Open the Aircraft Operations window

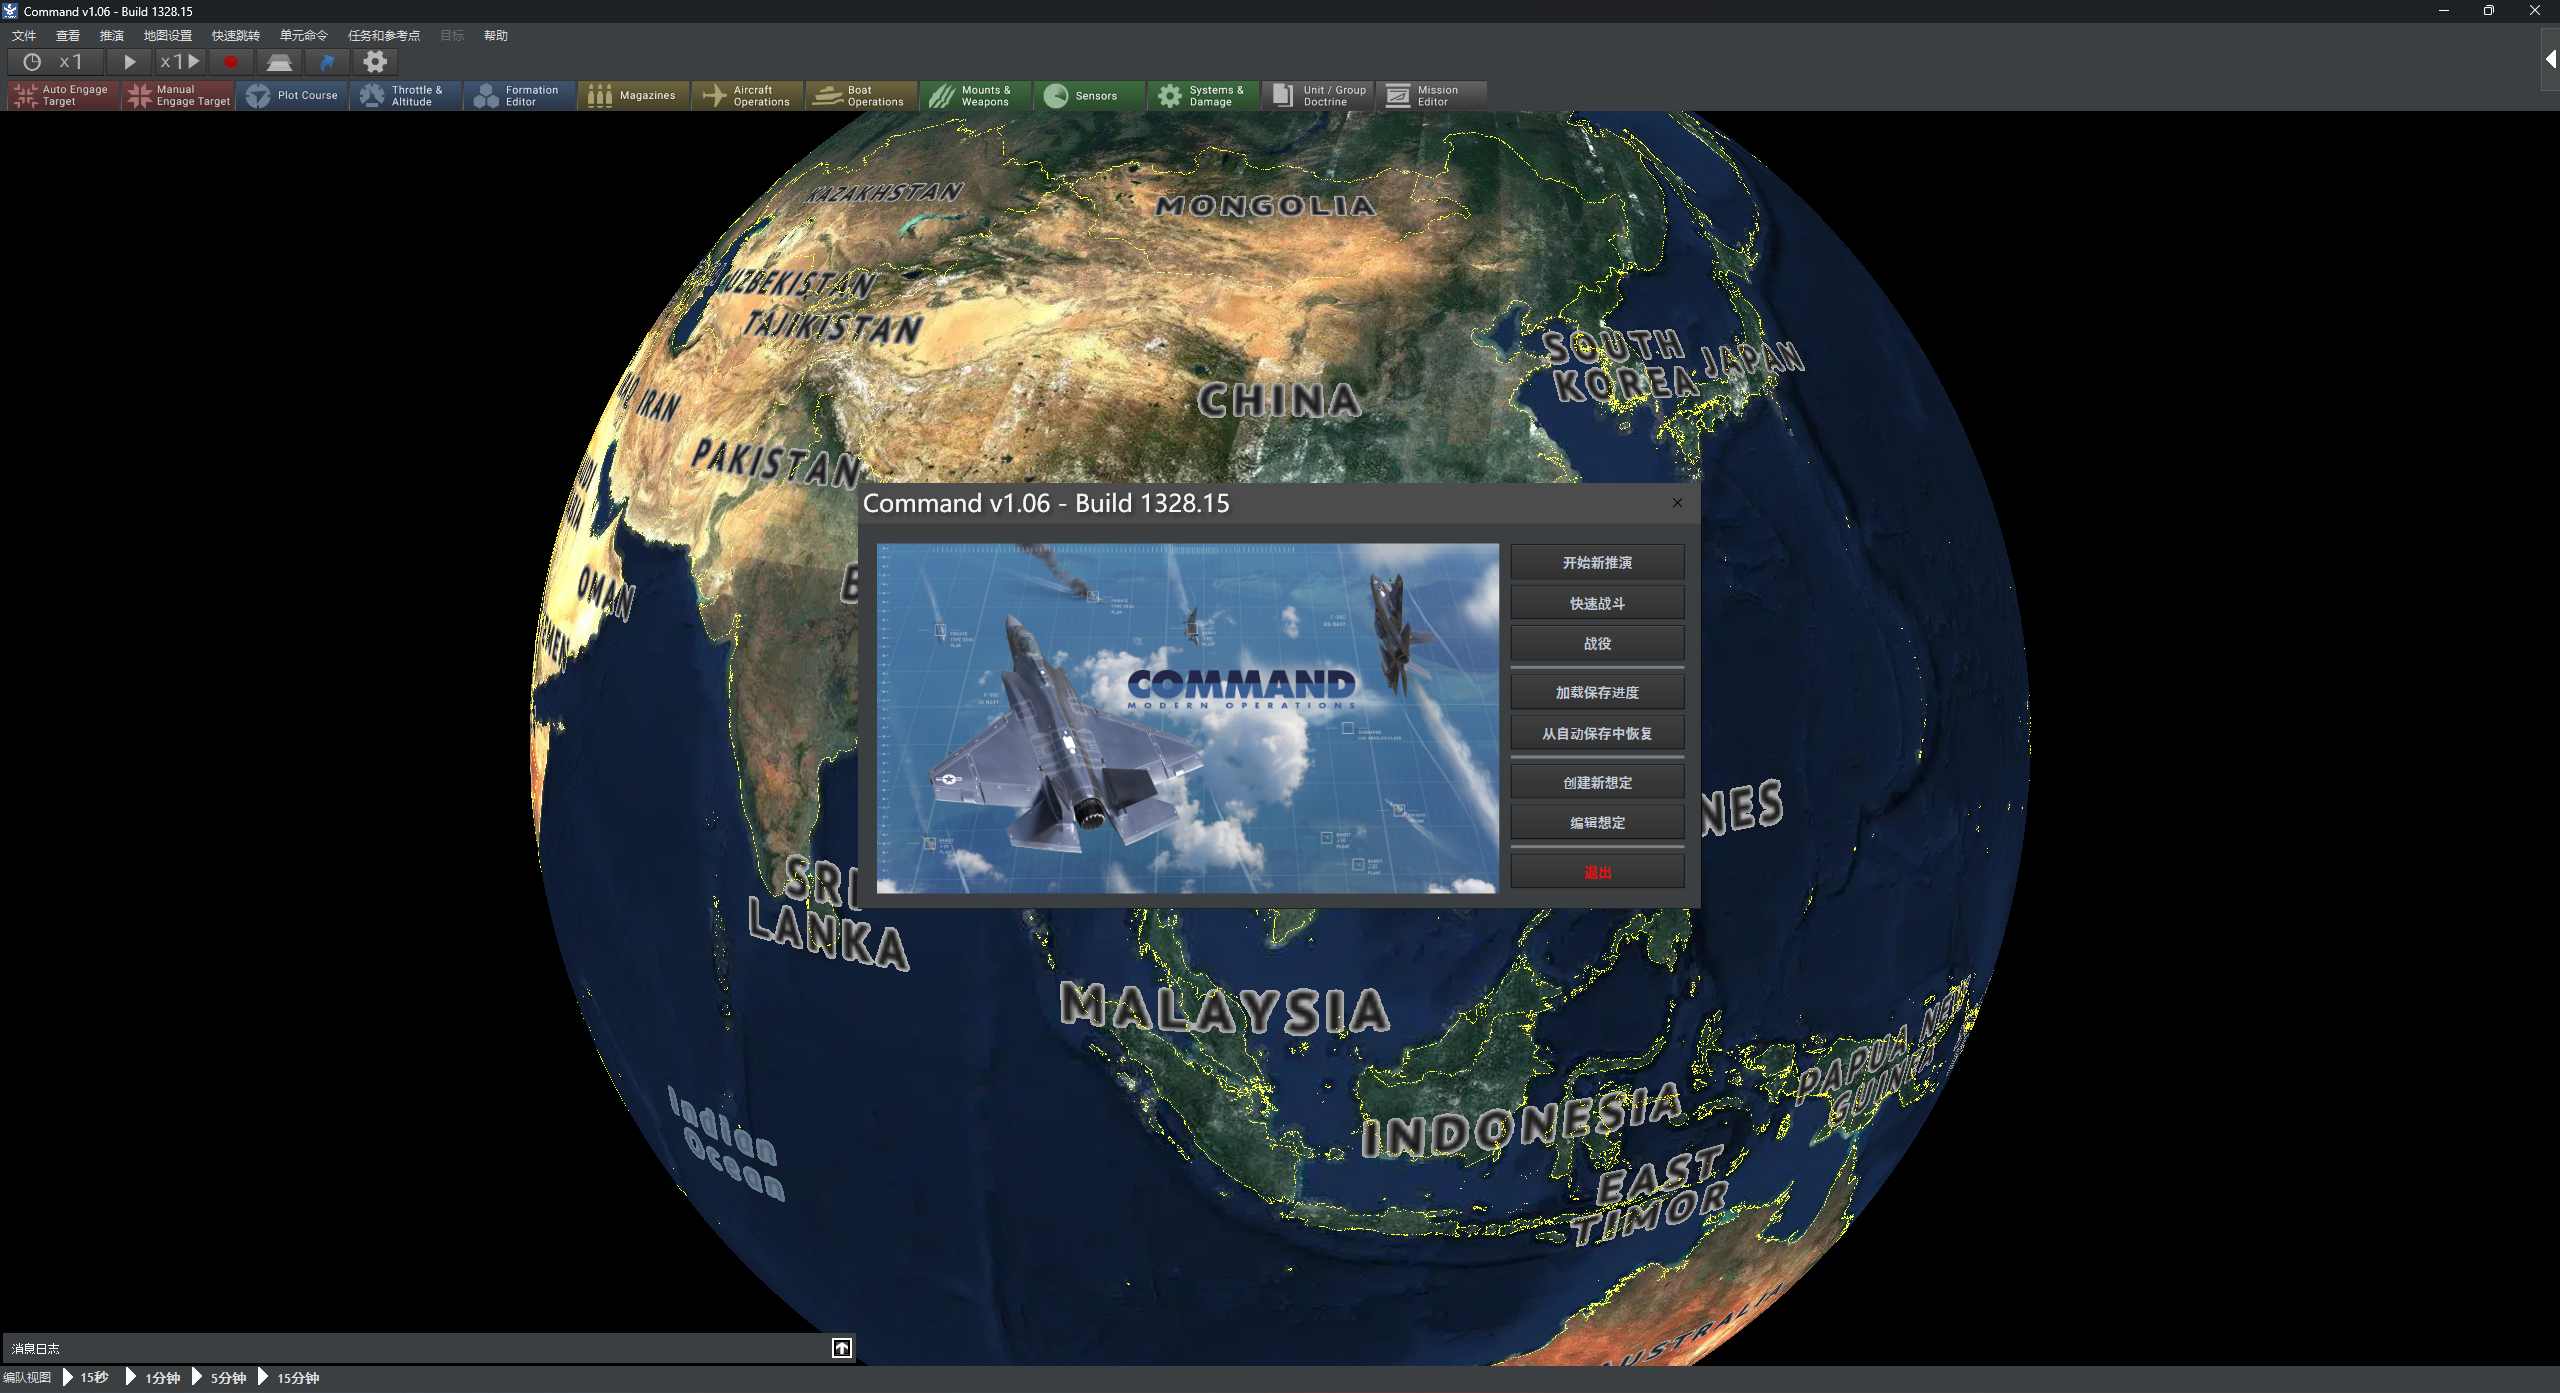pyautogui.click(x=748, y=95)
